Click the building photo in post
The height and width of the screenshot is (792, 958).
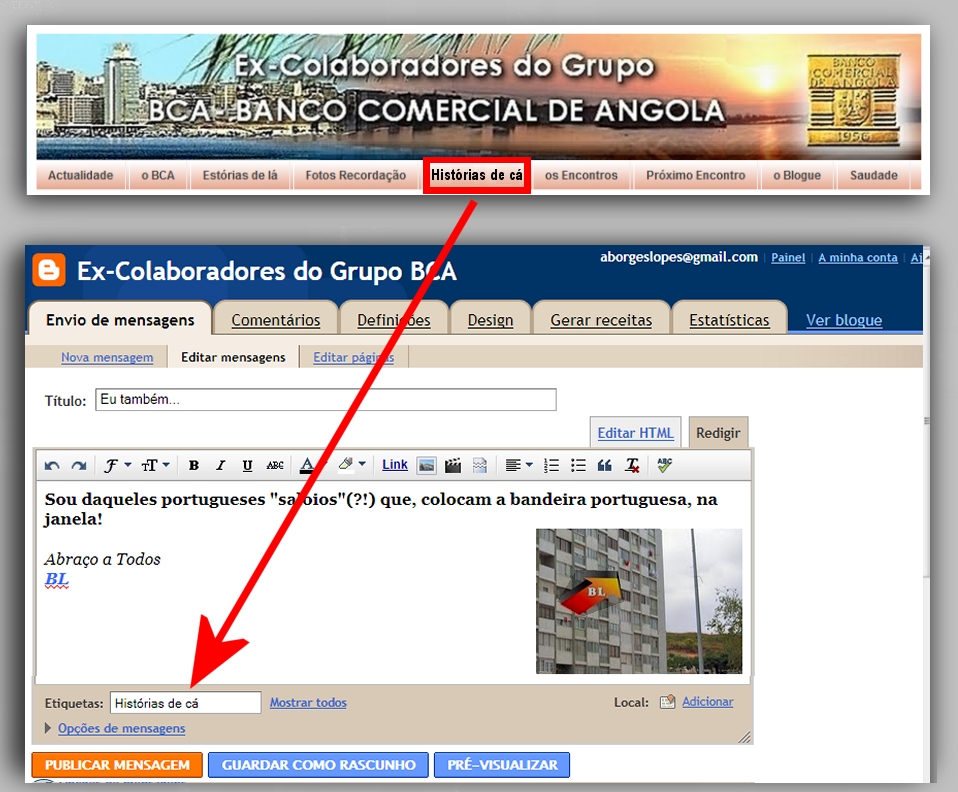(x=639, y=601)
